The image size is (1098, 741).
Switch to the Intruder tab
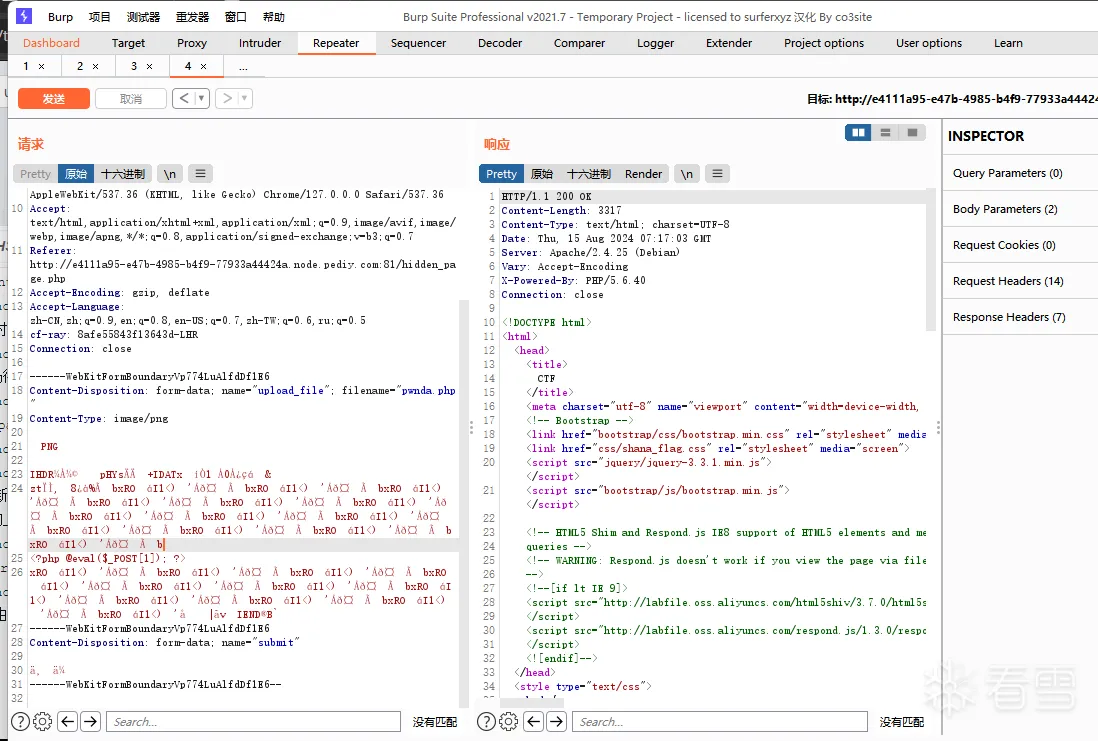[260, 43]
